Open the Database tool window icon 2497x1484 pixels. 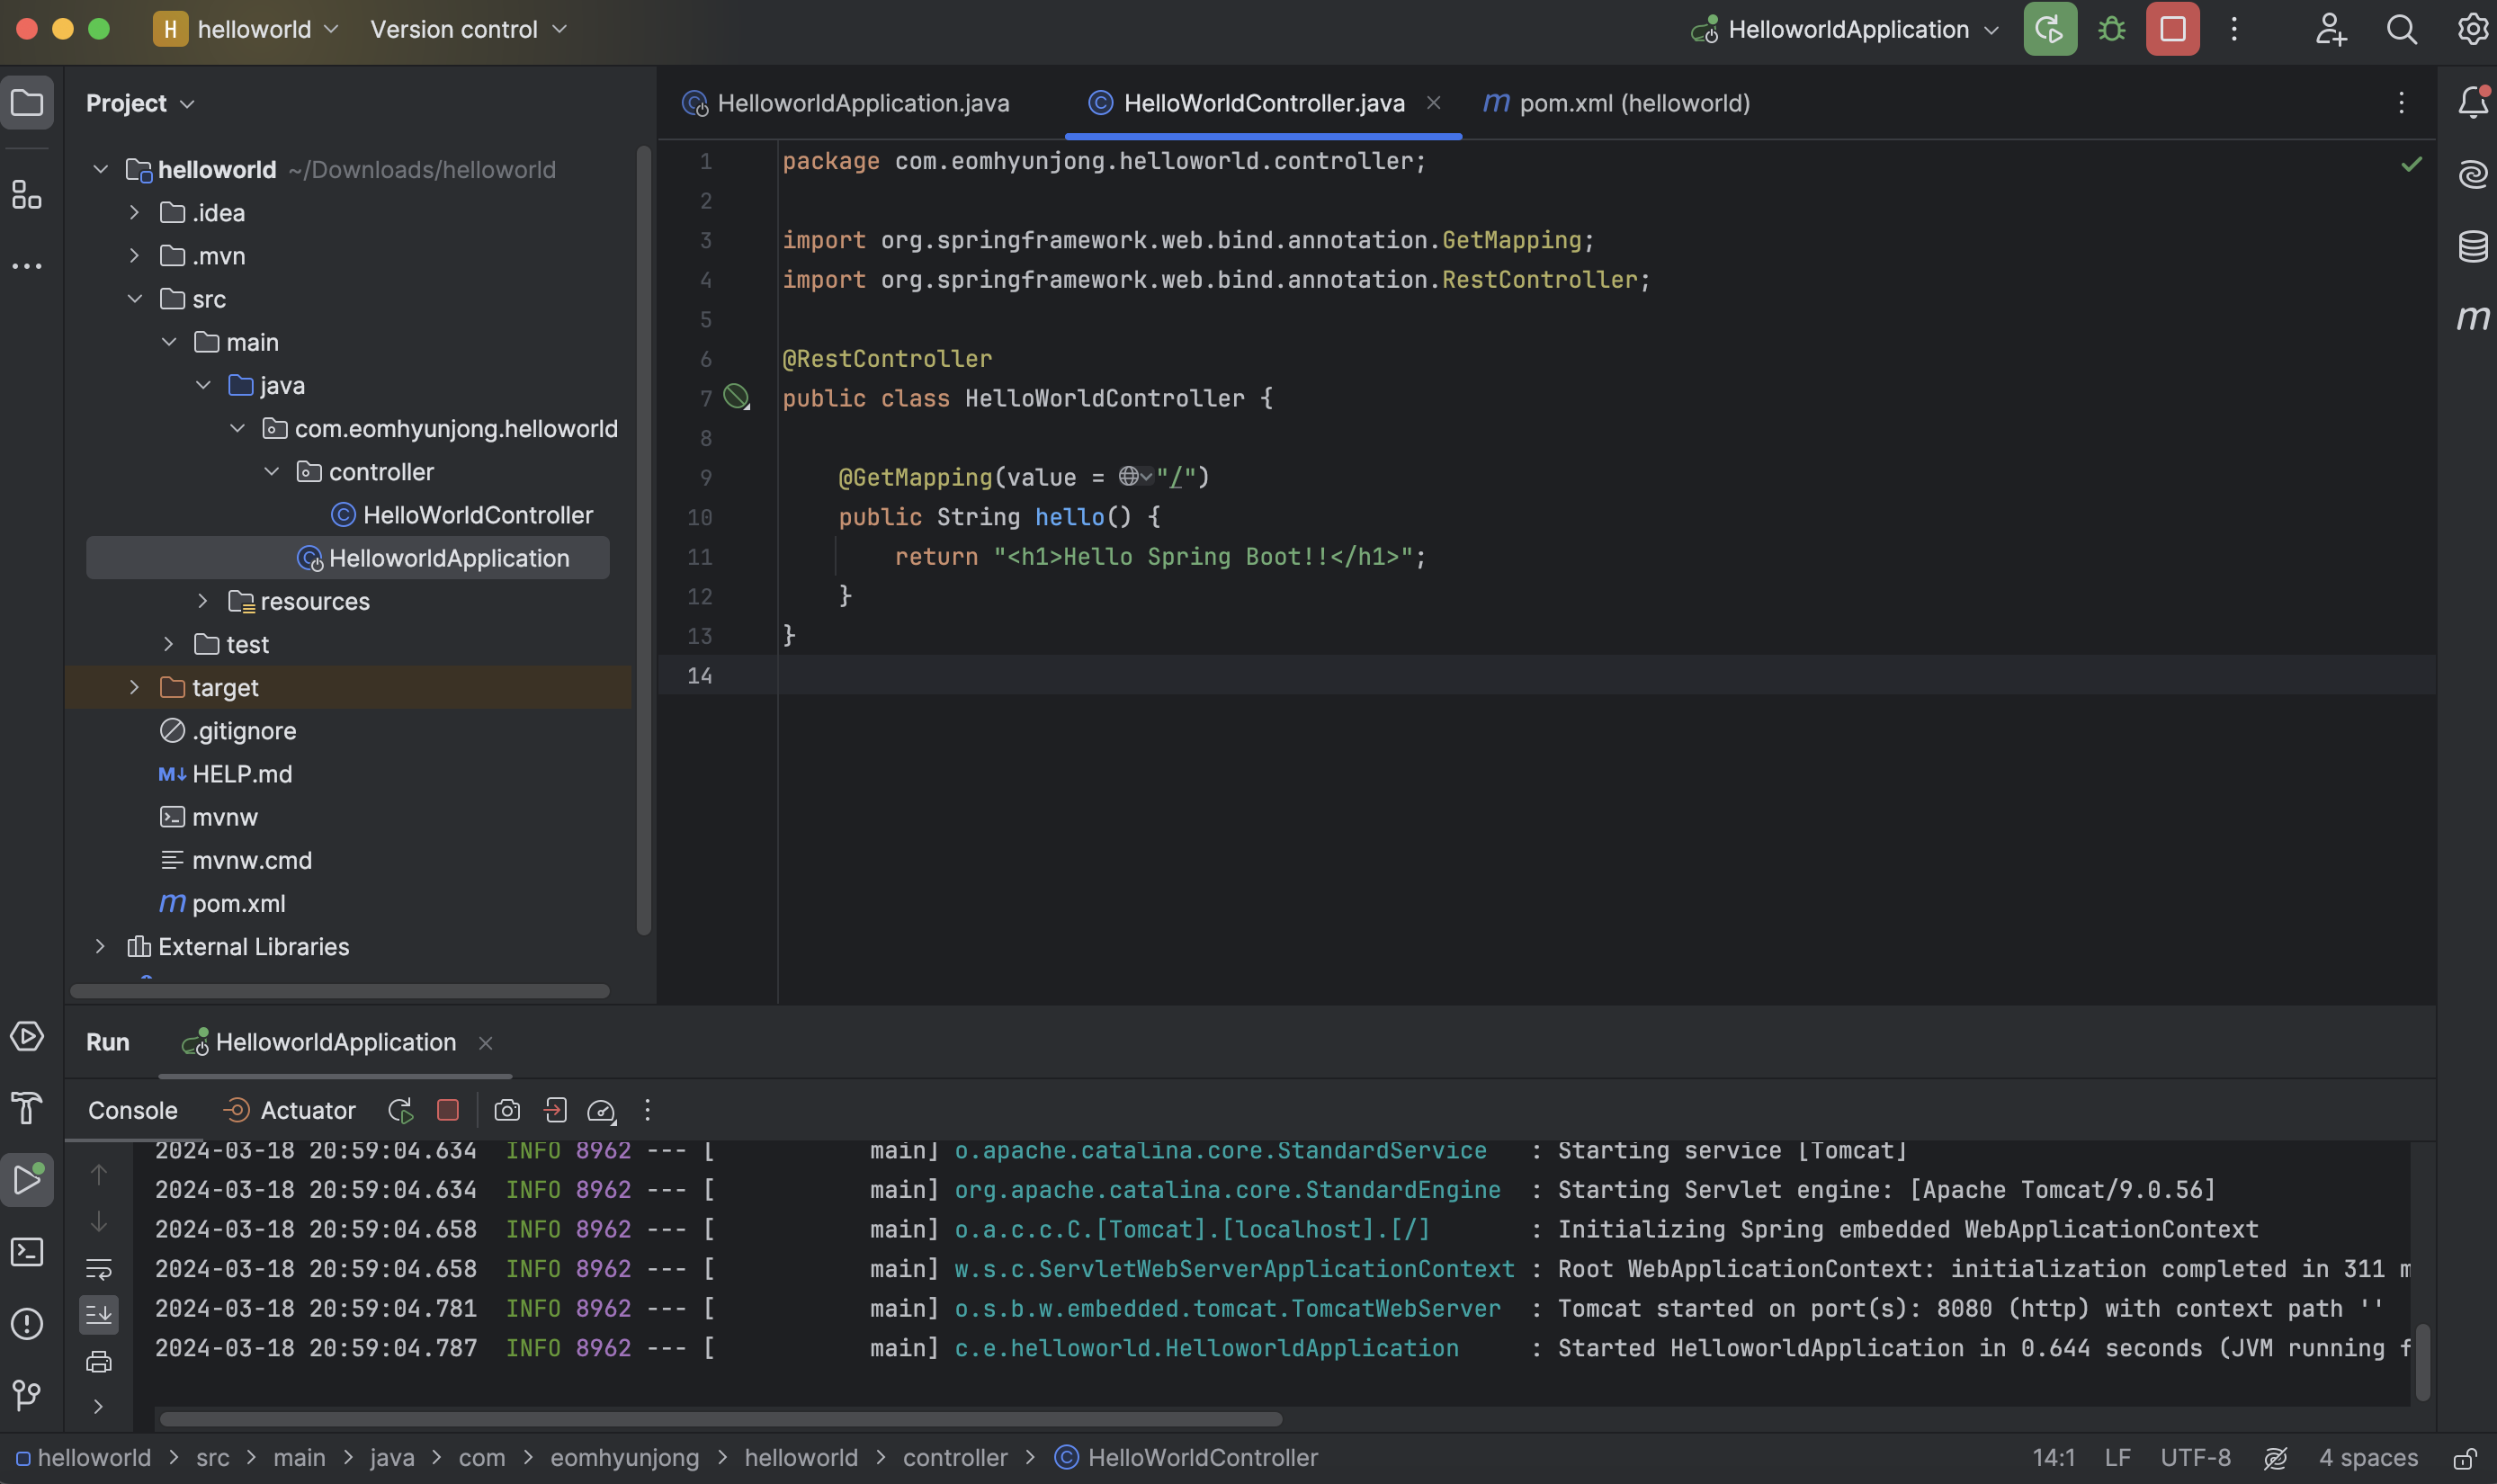(x=2472, y=245)
